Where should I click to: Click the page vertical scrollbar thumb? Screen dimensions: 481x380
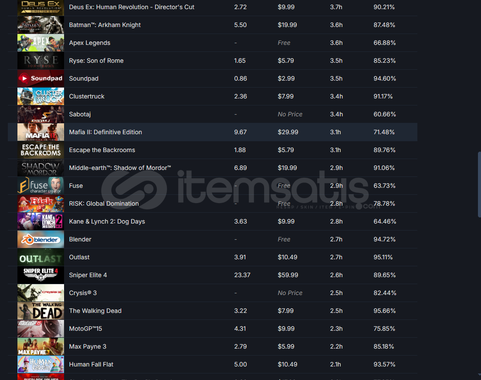coord(479,184)
